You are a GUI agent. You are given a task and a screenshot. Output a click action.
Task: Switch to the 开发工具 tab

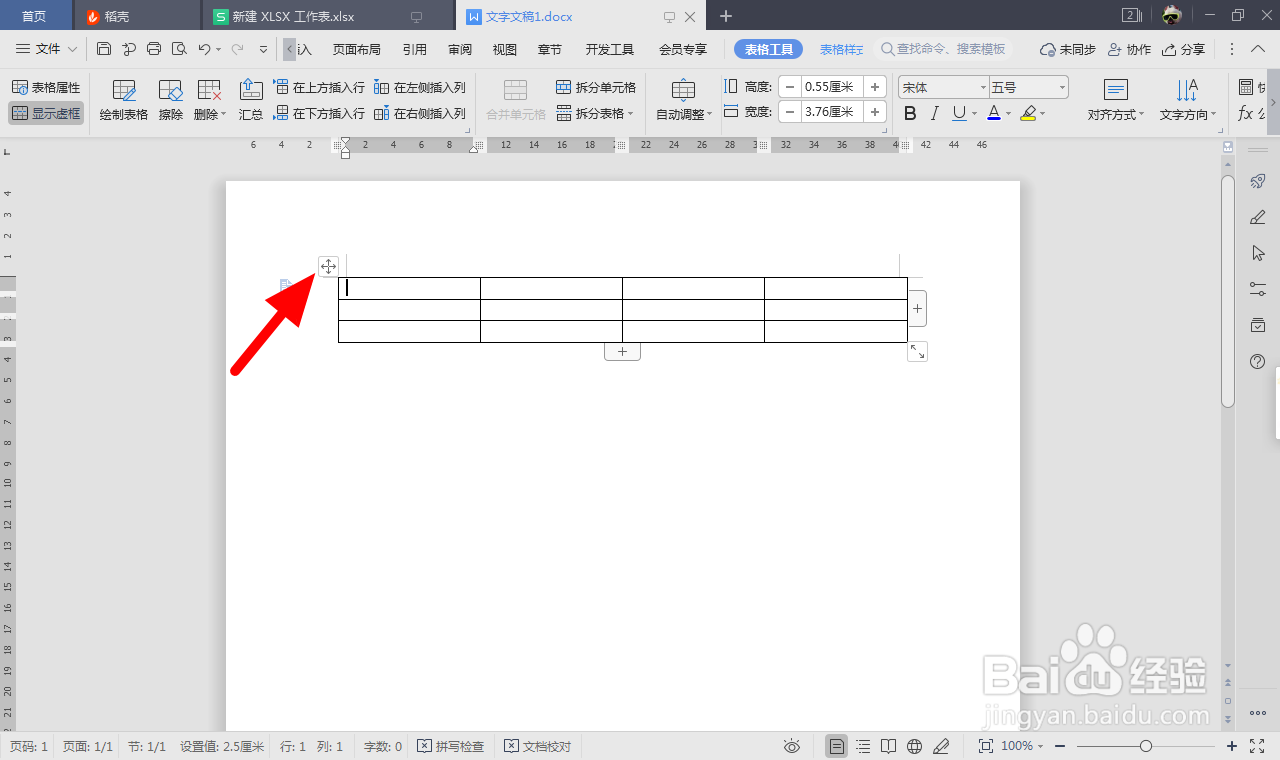(x=610, y=49)
